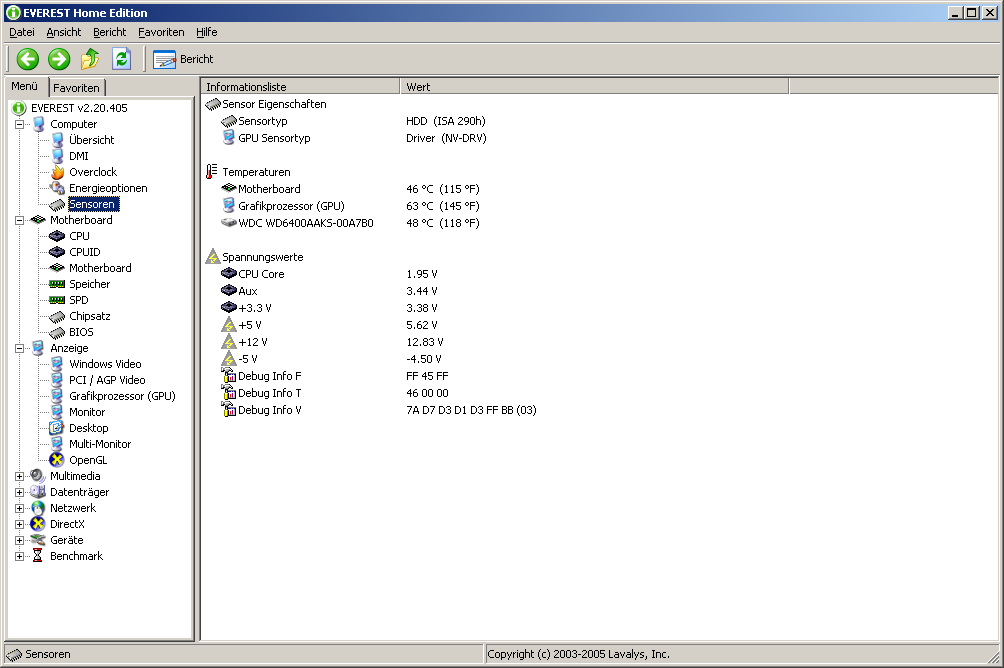1004x668 pixels.
Task: Expand the DirectX tree node
Action: point(19,525)
